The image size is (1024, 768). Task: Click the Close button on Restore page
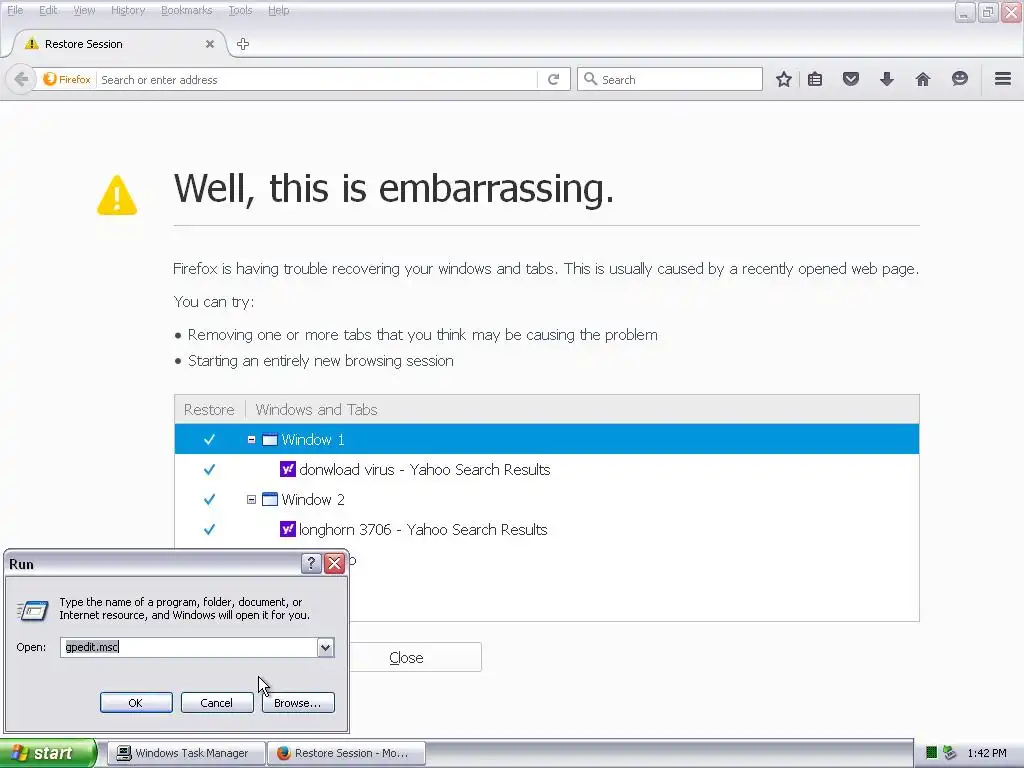(415, 658)
